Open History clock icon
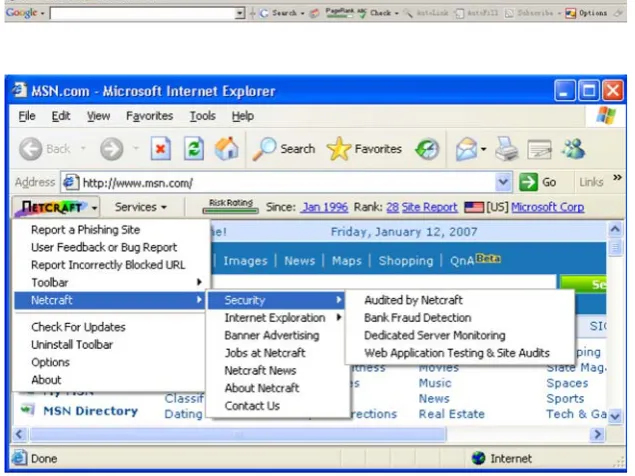The height and width of the screenshot is (476, 635). (x=427, y=149)
